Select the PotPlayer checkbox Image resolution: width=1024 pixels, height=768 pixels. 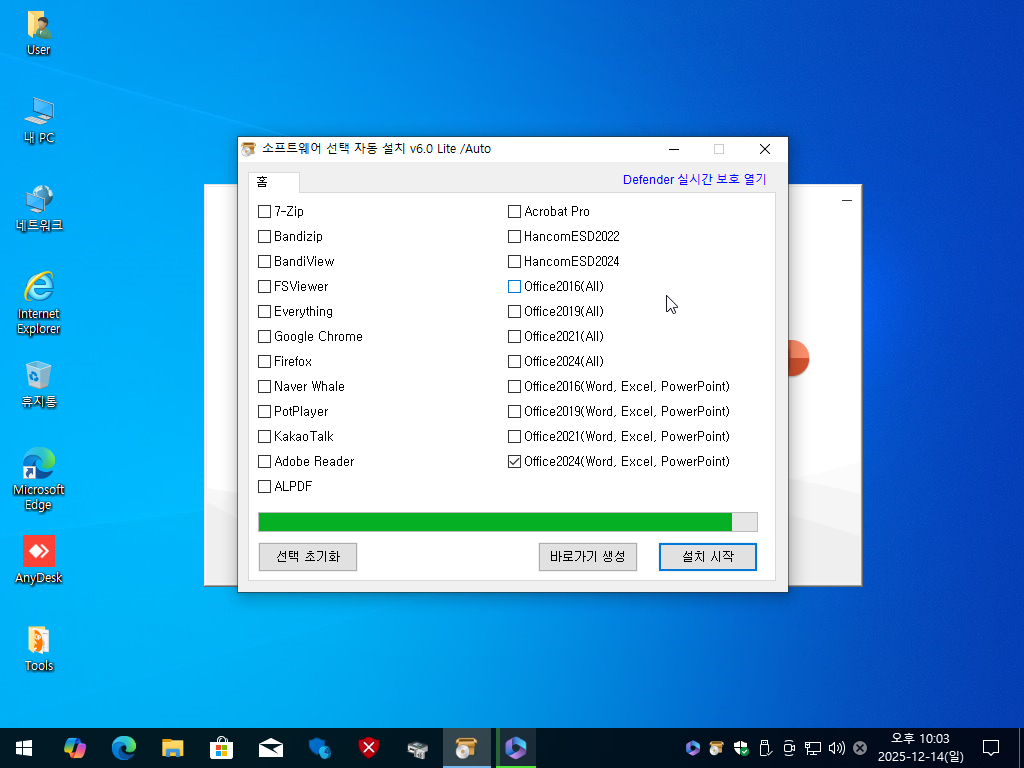click(x=264, y=411)
